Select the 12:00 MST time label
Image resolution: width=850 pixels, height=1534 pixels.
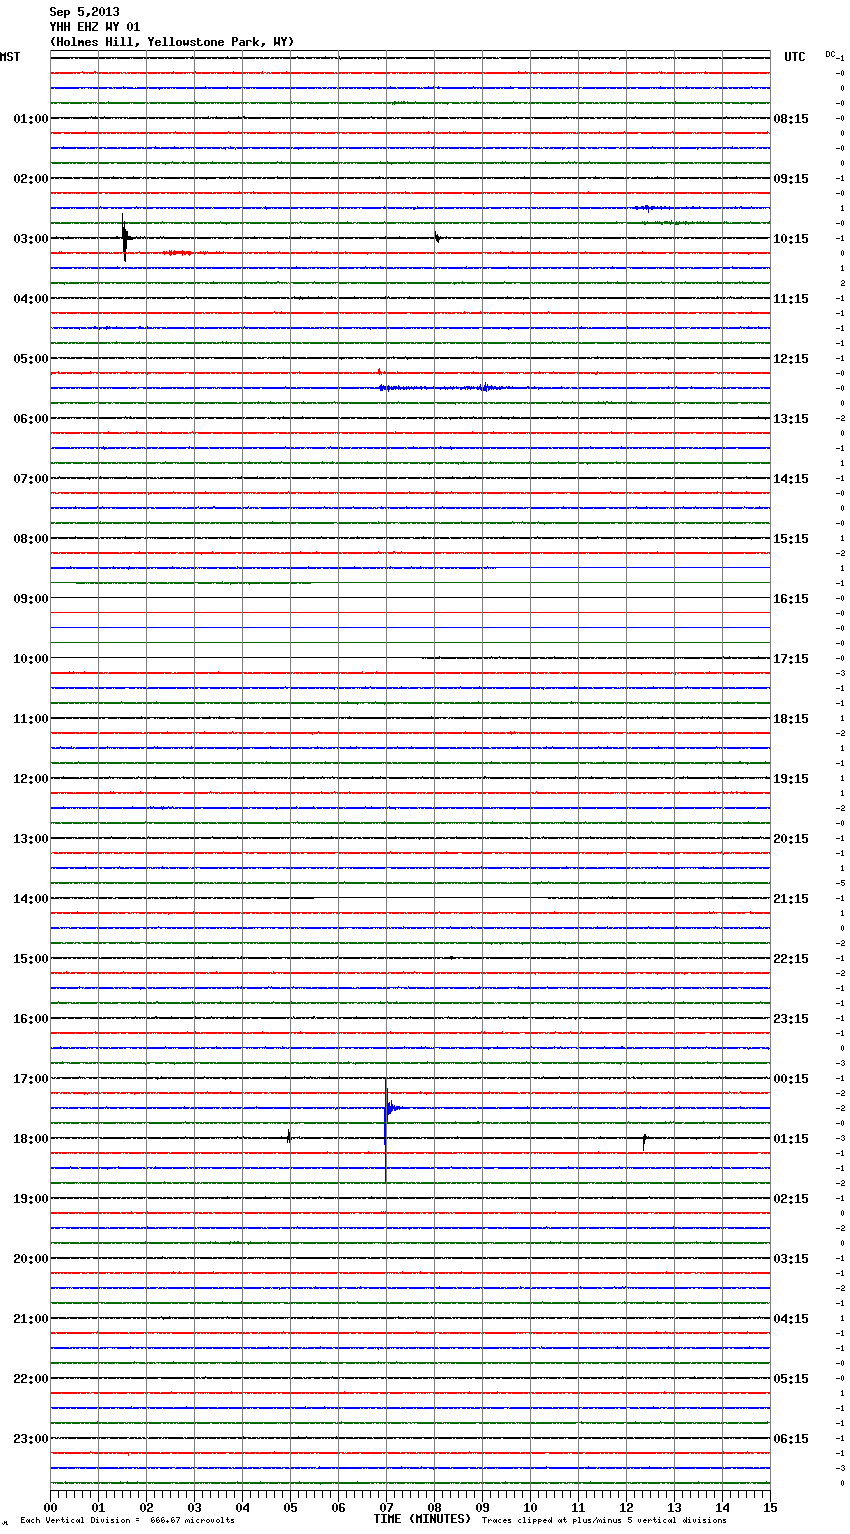pos(30,779)
